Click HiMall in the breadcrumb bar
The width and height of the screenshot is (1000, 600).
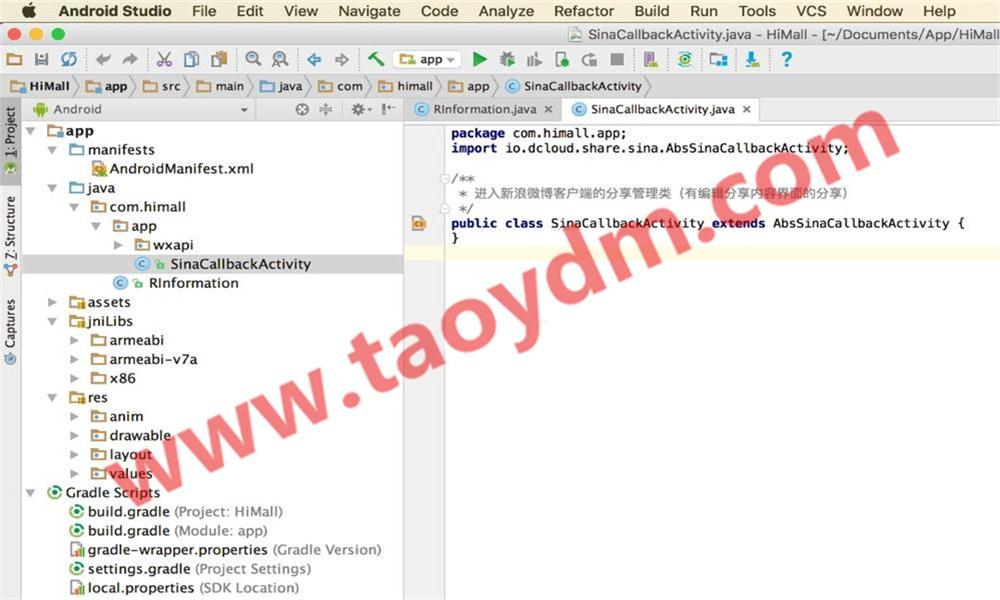pyautogui.click(x=41, y=86)
